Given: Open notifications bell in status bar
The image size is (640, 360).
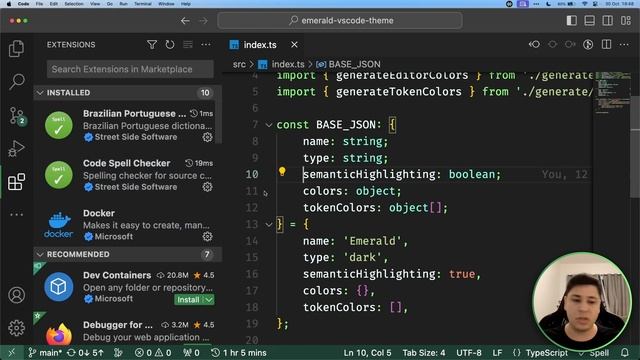Looking at the screenshot, I should (x=624, y=353).
